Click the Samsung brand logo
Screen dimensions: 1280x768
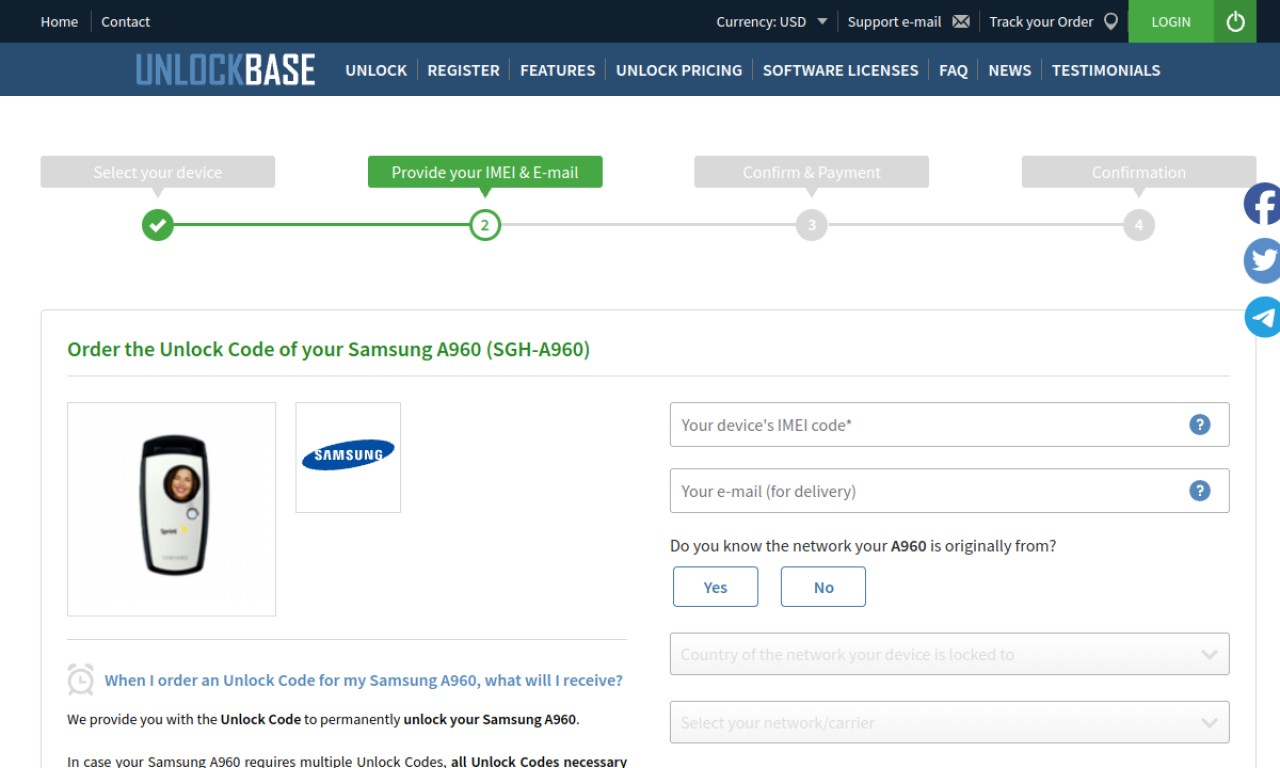pos(348,456)
